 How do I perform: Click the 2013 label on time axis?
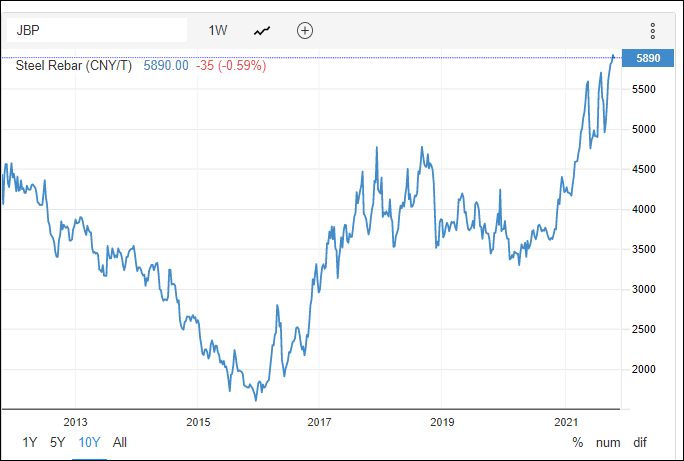pos(75,421)
